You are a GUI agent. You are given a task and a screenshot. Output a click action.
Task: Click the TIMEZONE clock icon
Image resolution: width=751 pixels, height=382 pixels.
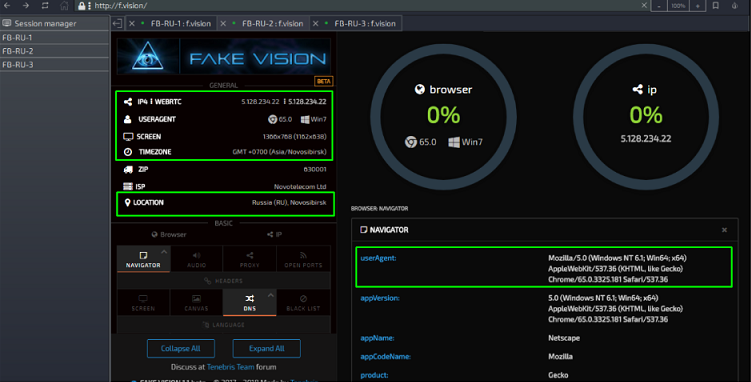(x=128, y=152)
